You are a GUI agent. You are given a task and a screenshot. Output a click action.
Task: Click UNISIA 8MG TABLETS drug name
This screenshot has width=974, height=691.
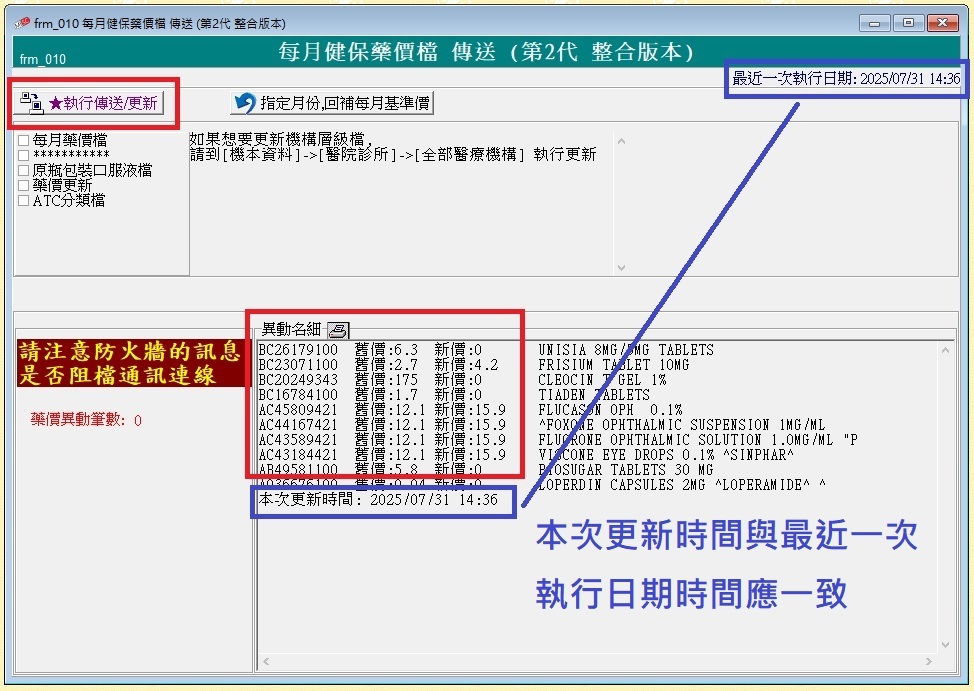click(x=626, y=350)
